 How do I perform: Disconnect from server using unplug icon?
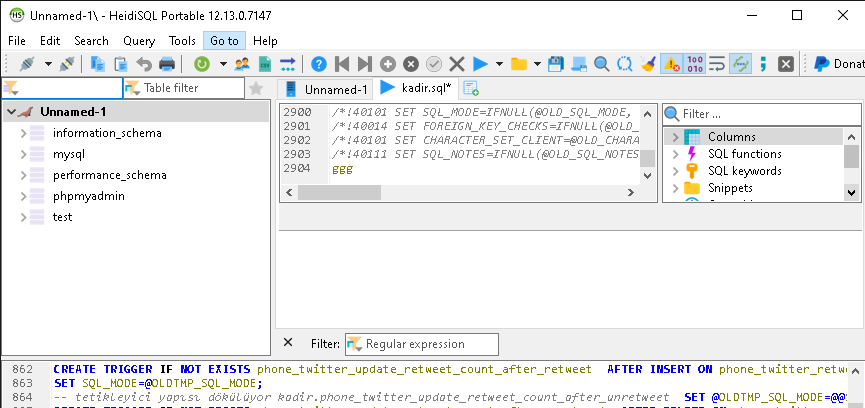point(67,64)
